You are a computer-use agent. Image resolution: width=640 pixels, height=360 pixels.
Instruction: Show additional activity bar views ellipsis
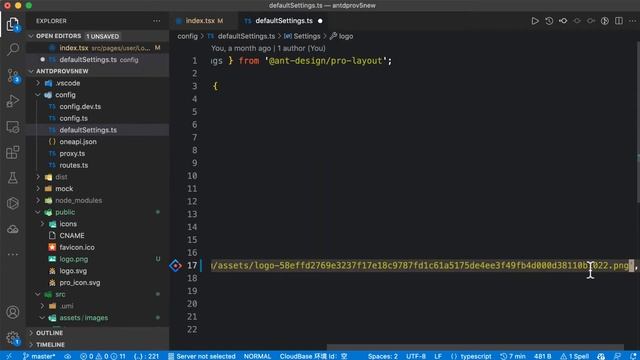[13, 254]
